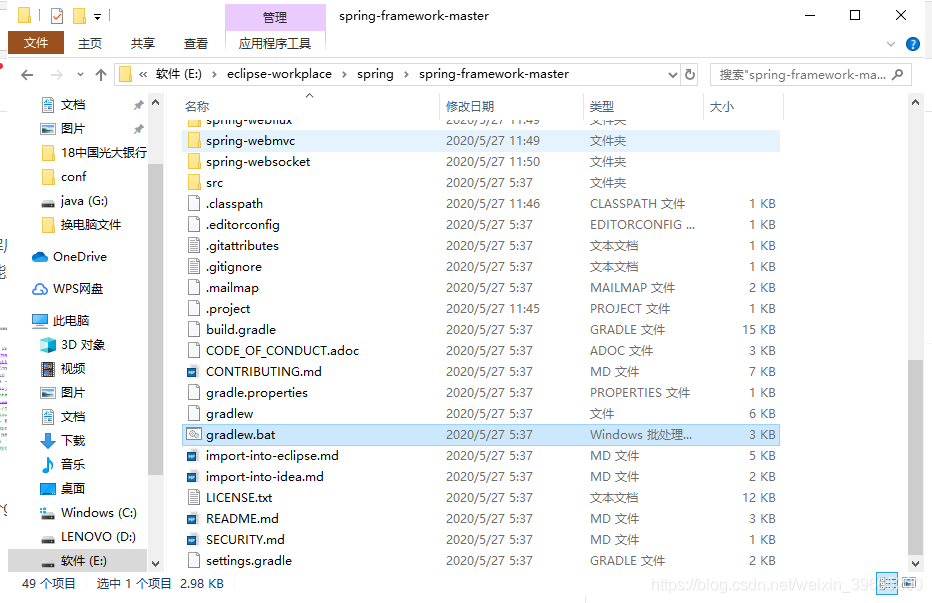
Task: Select the settings.gradle file
Action: pyautogui.click(x=481, y=561)
